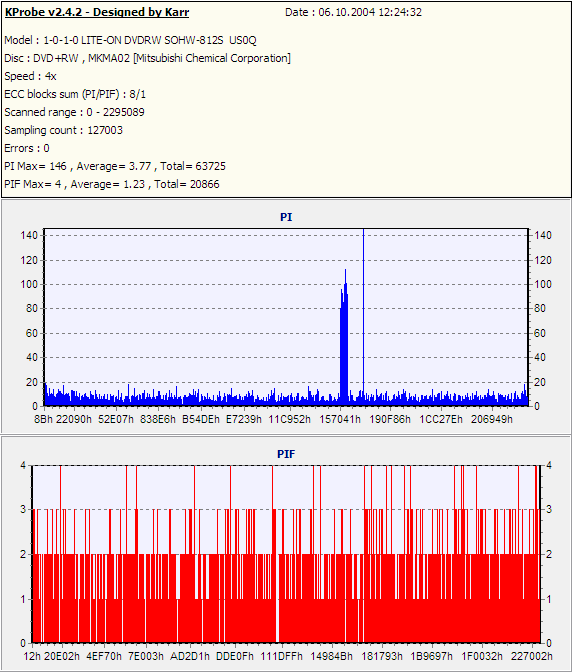Click the PI Max= 146 statistics line
Viewport: 572px width, 672px height.
coord(115,166)
